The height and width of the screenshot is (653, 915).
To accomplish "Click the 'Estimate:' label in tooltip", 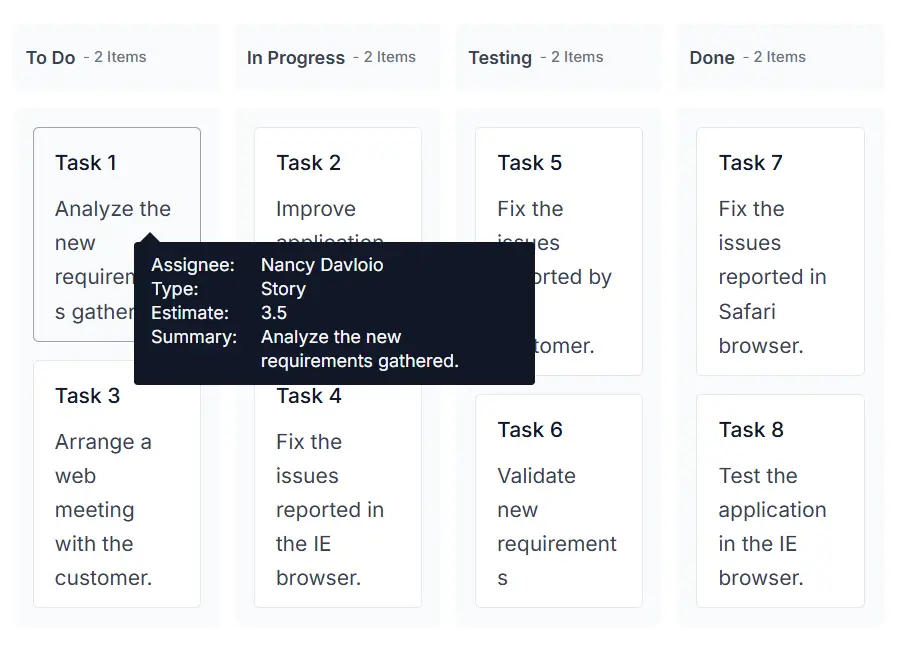I will point(190,313).
